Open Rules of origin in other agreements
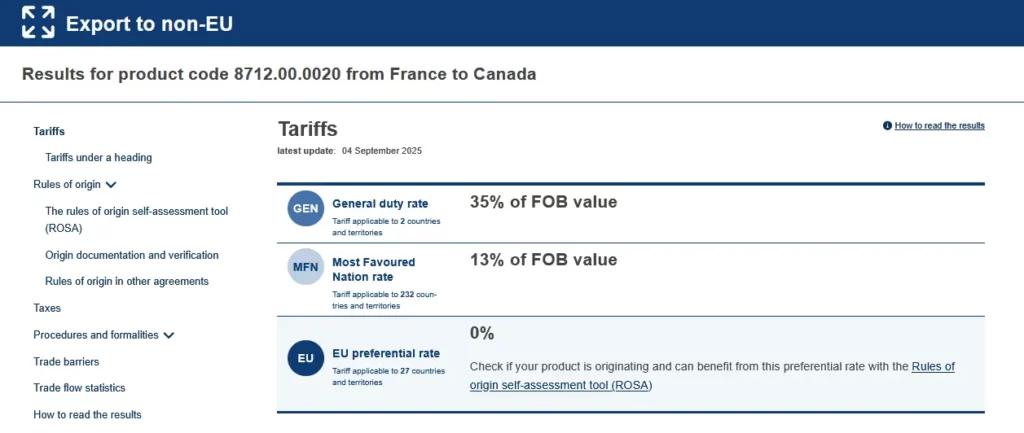1024x433 pixels. (127, 281)
